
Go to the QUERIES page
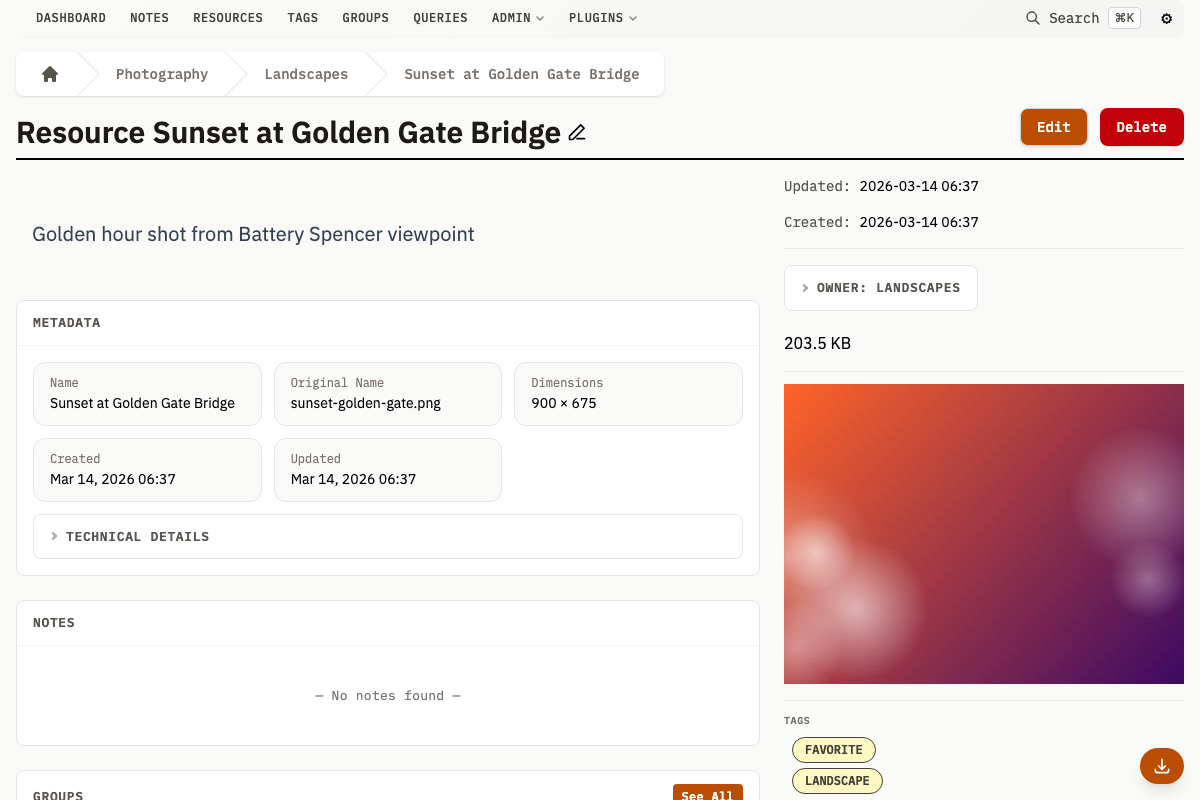click(x=440, y=17)
